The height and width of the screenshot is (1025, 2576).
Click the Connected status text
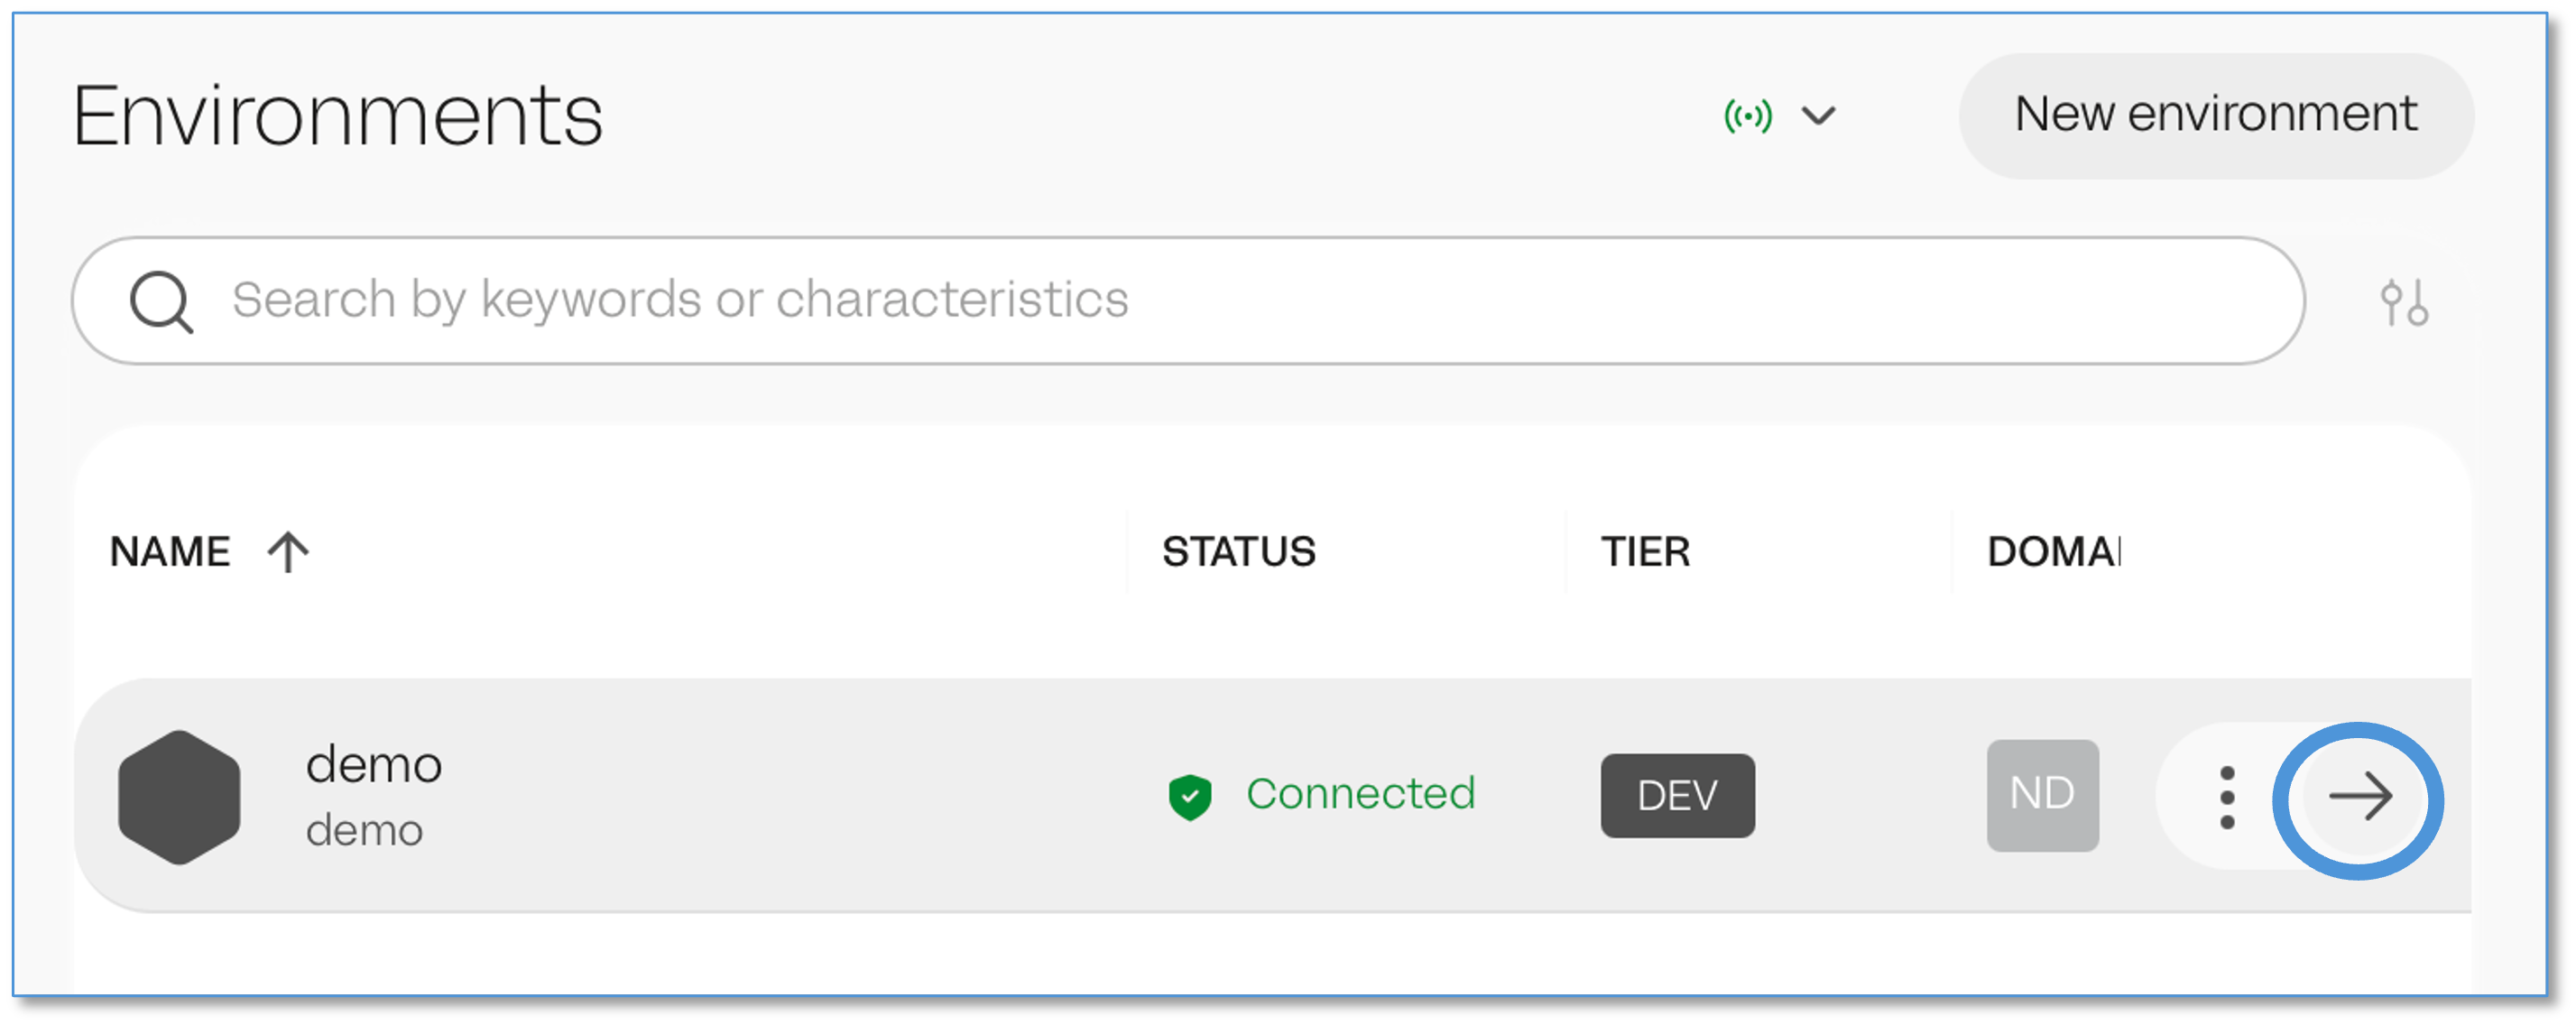tap(1360, 794)
